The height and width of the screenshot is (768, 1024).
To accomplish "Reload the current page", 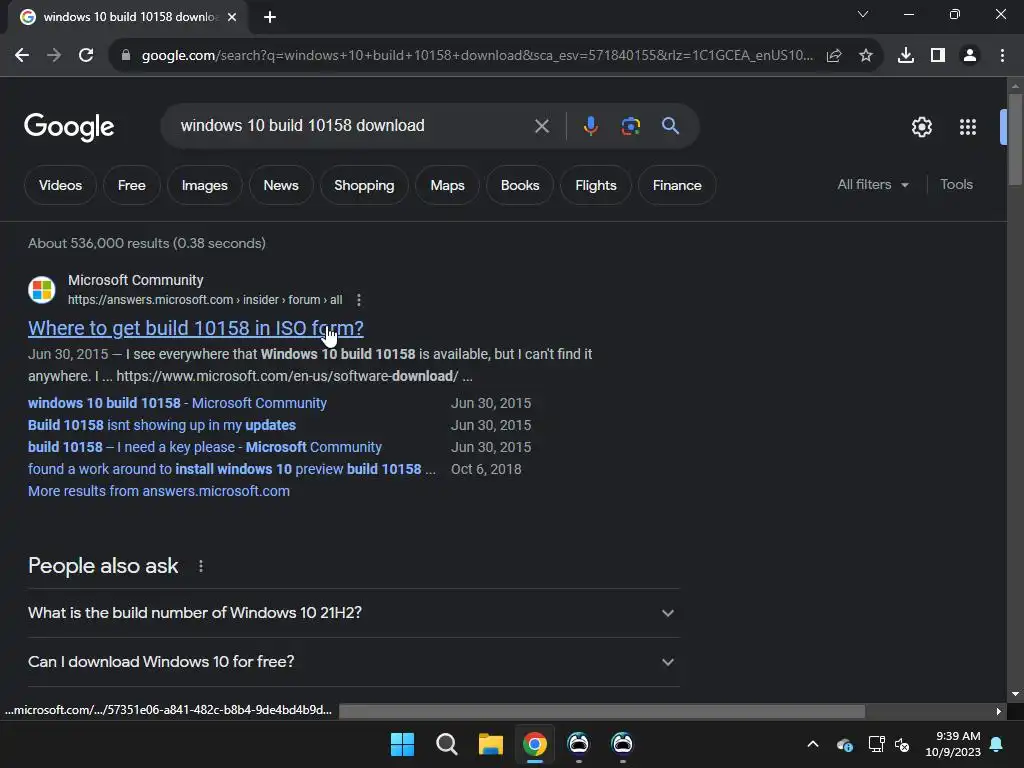I will click(x=86, y=56).
